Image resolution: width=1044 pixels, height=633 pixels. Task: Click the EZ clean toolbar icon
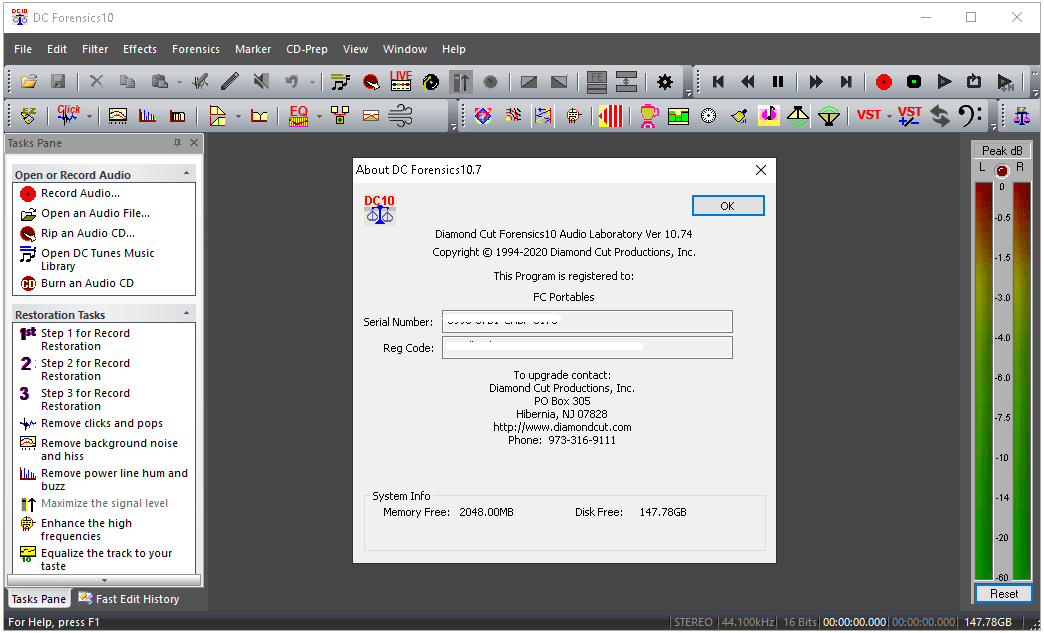[x=29, y=116]
